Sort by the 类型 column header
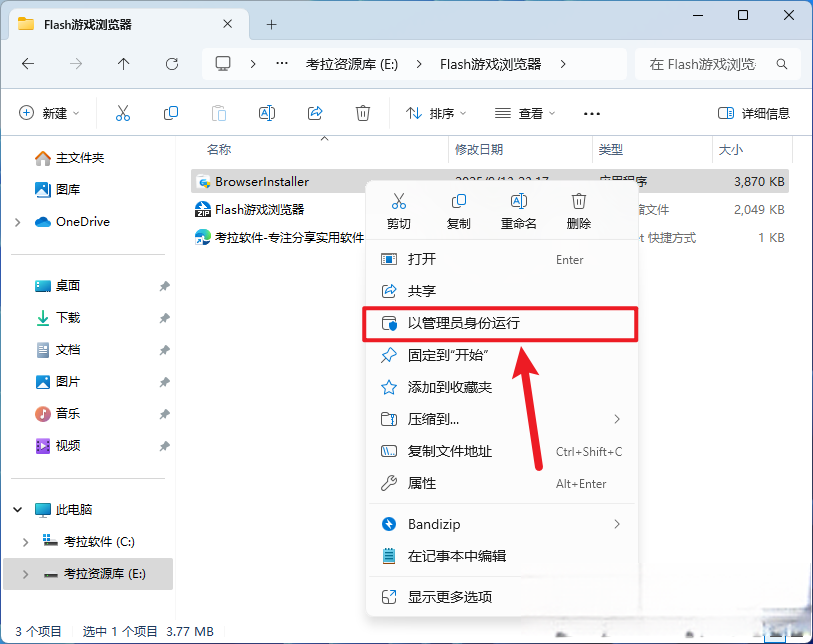 [610, 150]
